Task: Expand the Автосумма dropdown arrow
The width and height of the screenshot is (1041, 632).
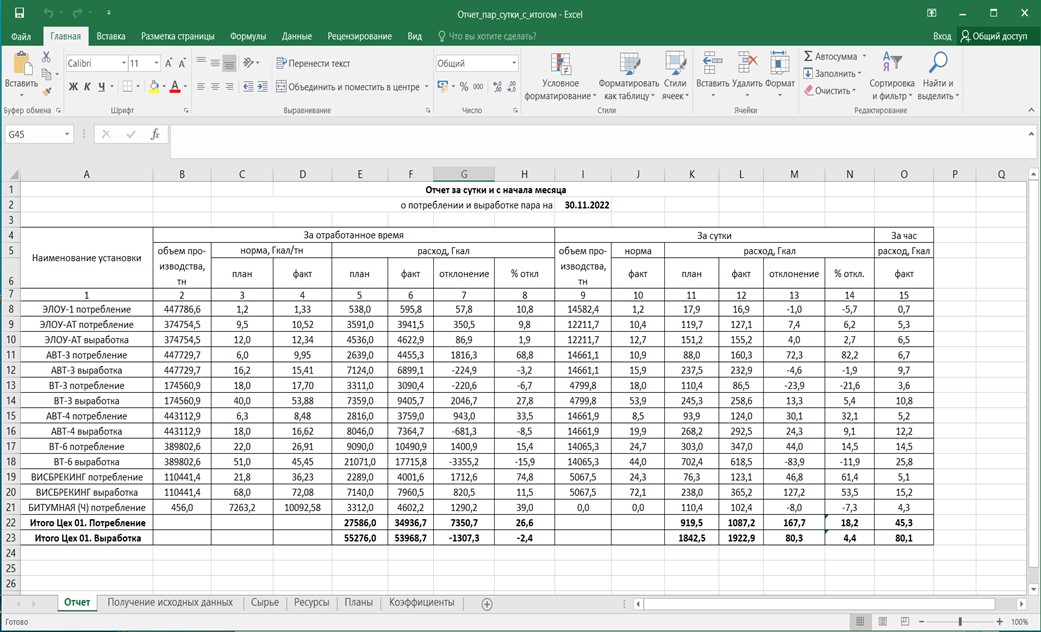Action: coord(864,56)
